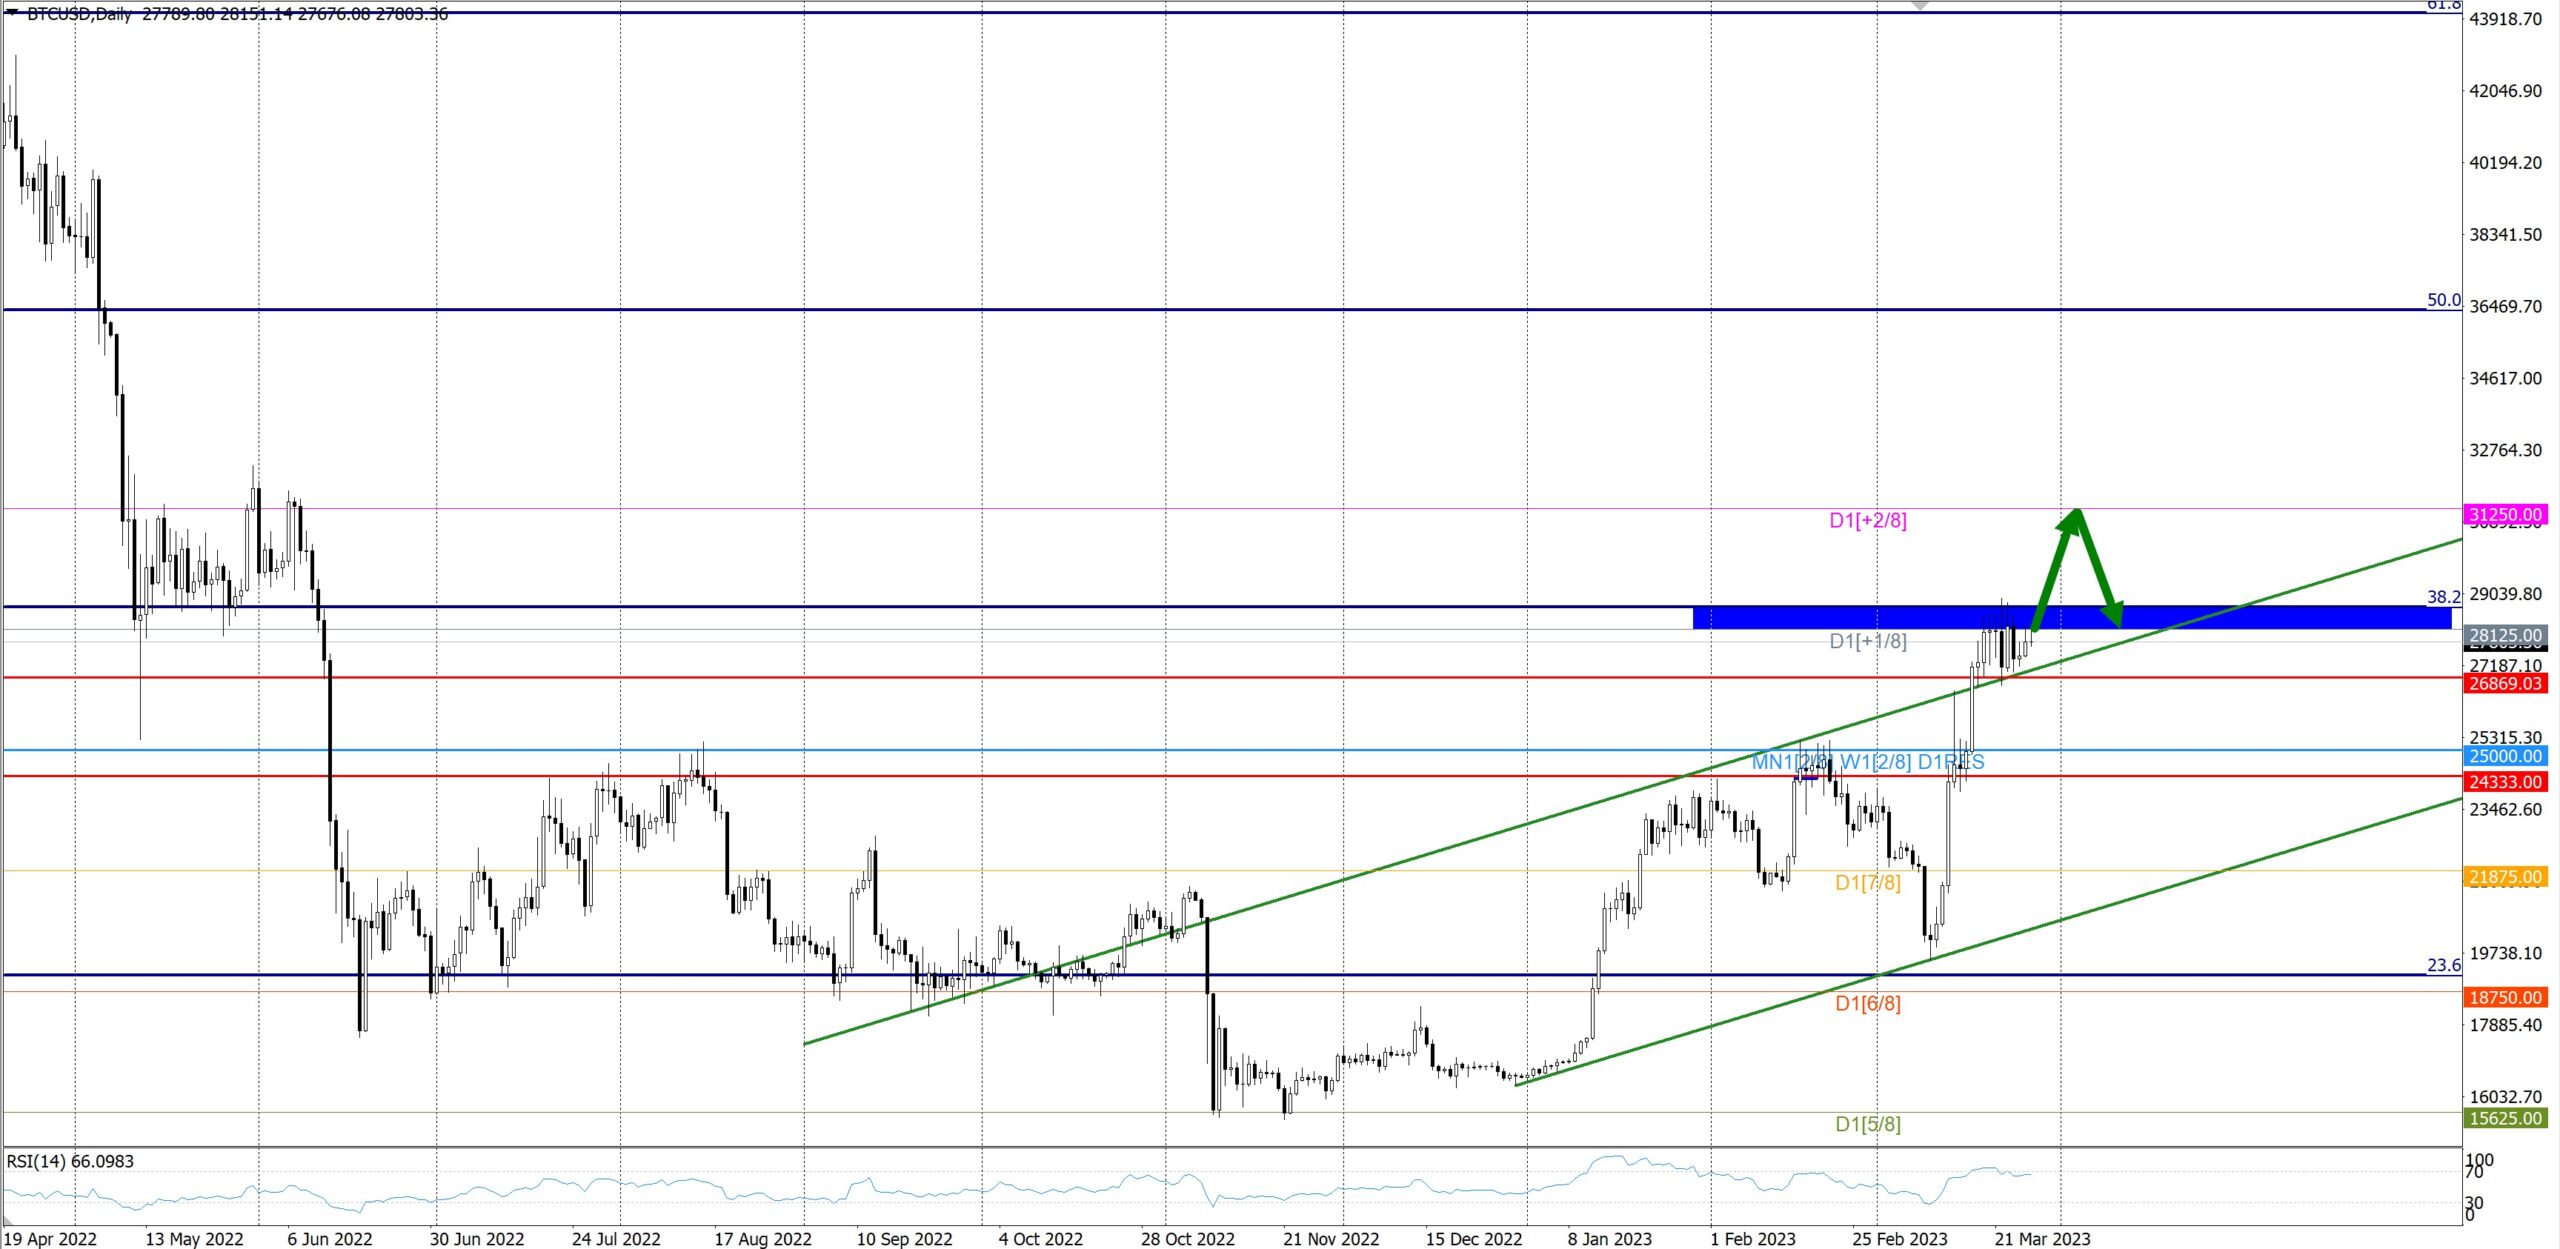Click the green 15625.00 price tag

pyautogui.click(x=2505, y=1118)
